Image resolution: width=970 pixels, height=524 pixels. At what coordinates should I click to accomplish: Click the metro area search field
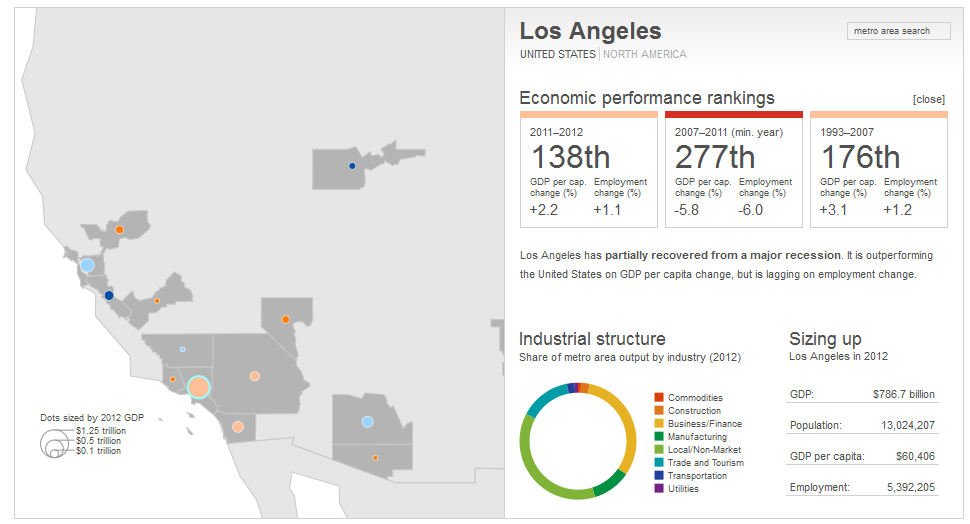click(x=900, y=31)
